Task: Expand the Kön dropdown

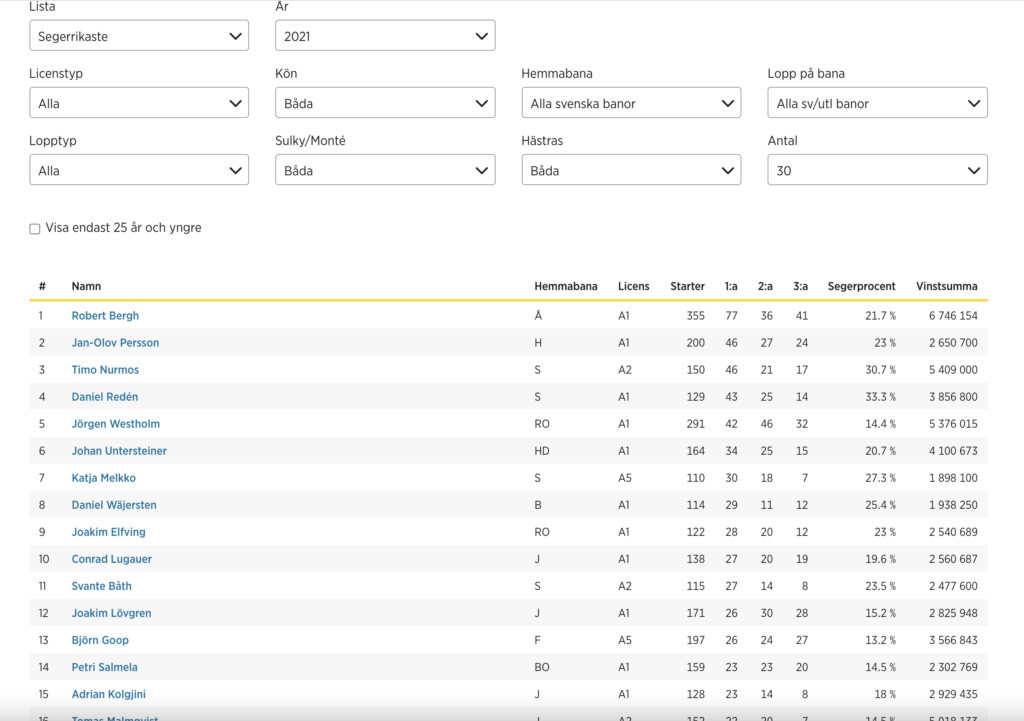Action: pyautogui.click(x=385, y=103)
